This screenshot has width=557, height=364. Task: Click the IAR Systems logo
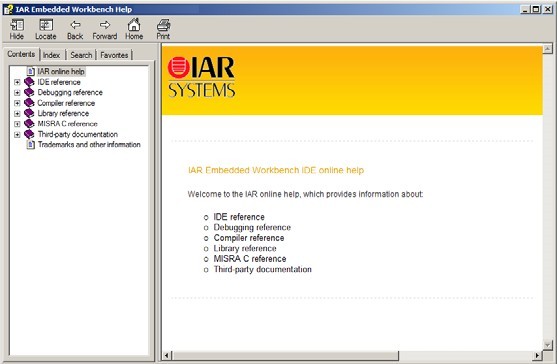pyautogui.click(x=201, y=77)
